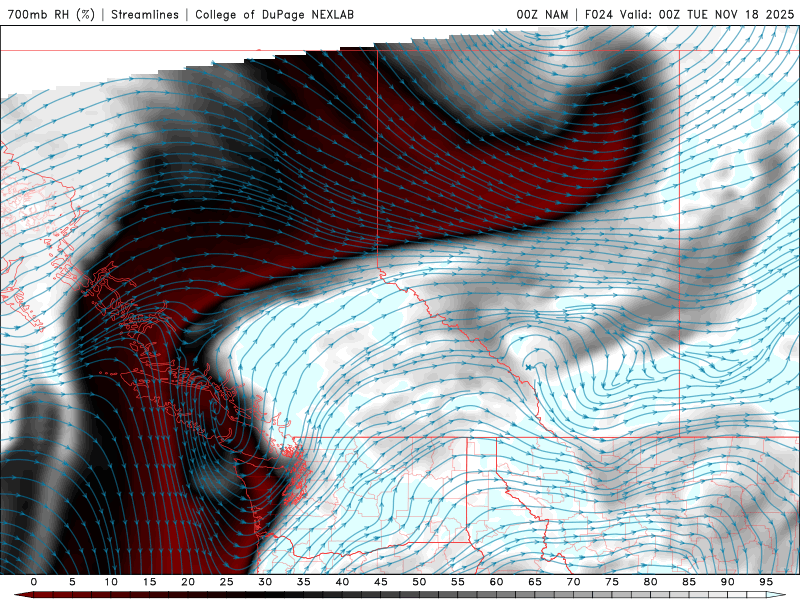
Task: Pick the legend number "75"
Action: coord(612,582)
